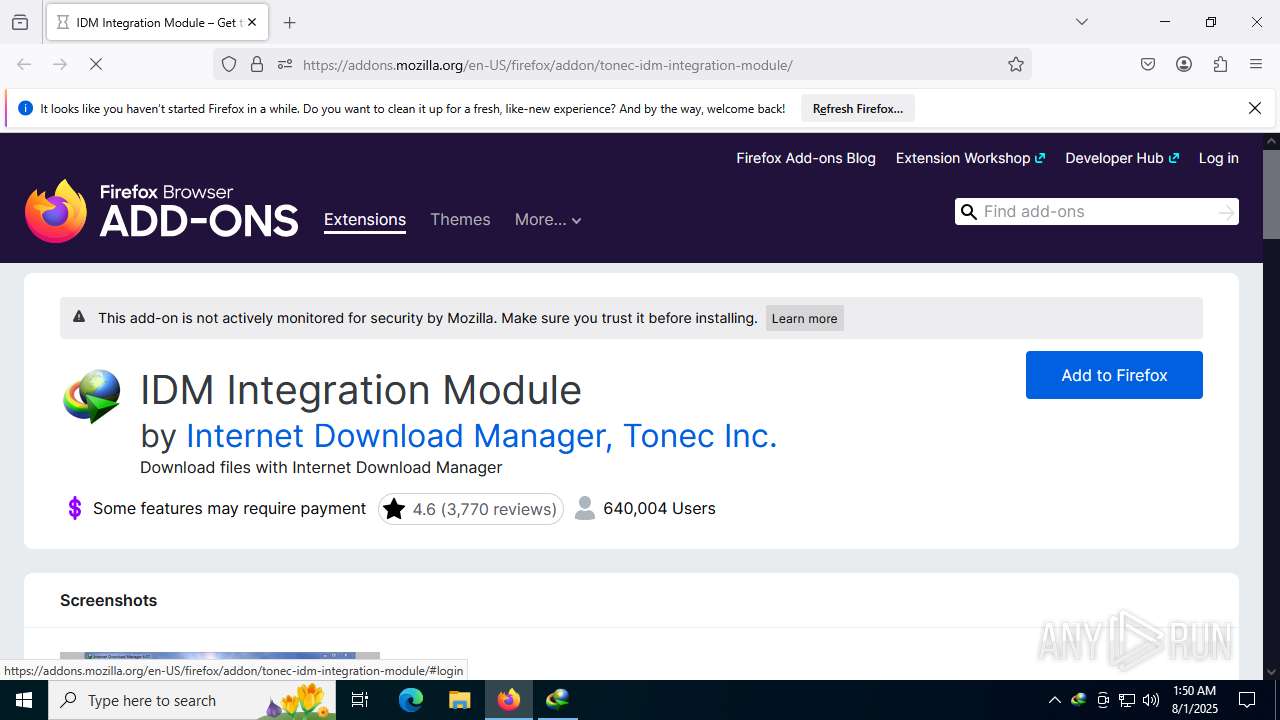The image size is (1280, 720).
Task: Open the 4.6 (3,770 reviews) rating link
Action: tap(471, 509)
